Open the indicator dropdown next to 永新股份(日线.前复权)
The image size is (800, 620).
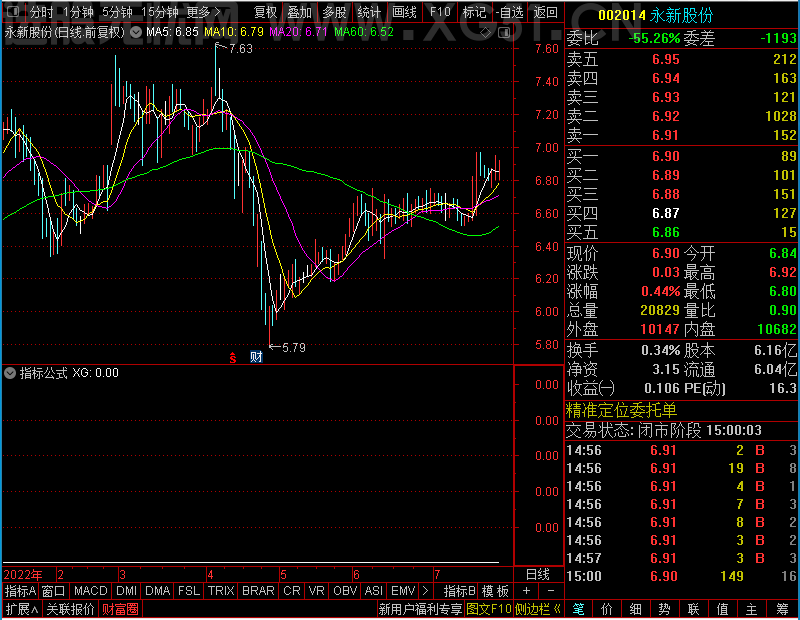136,32
